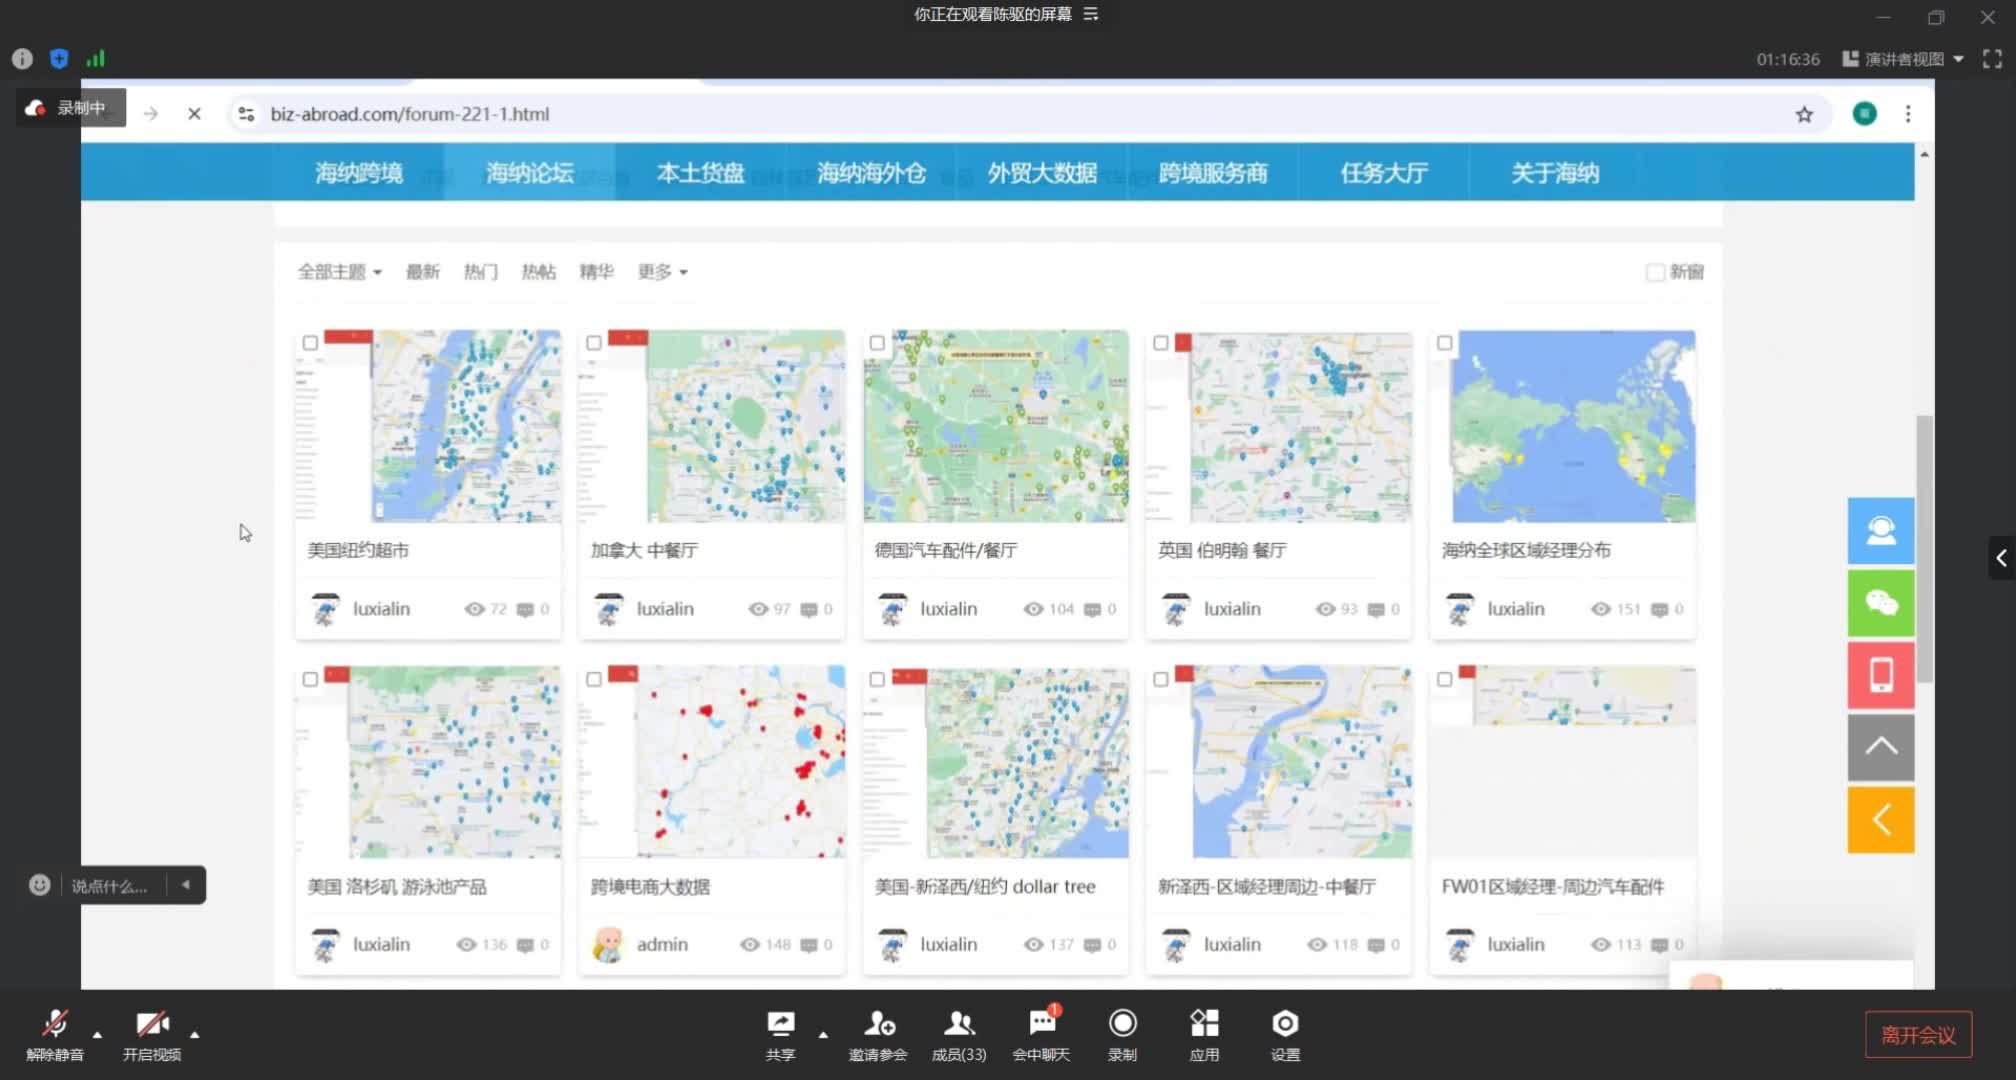Click the invite participants icon
This screenshot has width=2016, height=1080.
point(878,1024)
